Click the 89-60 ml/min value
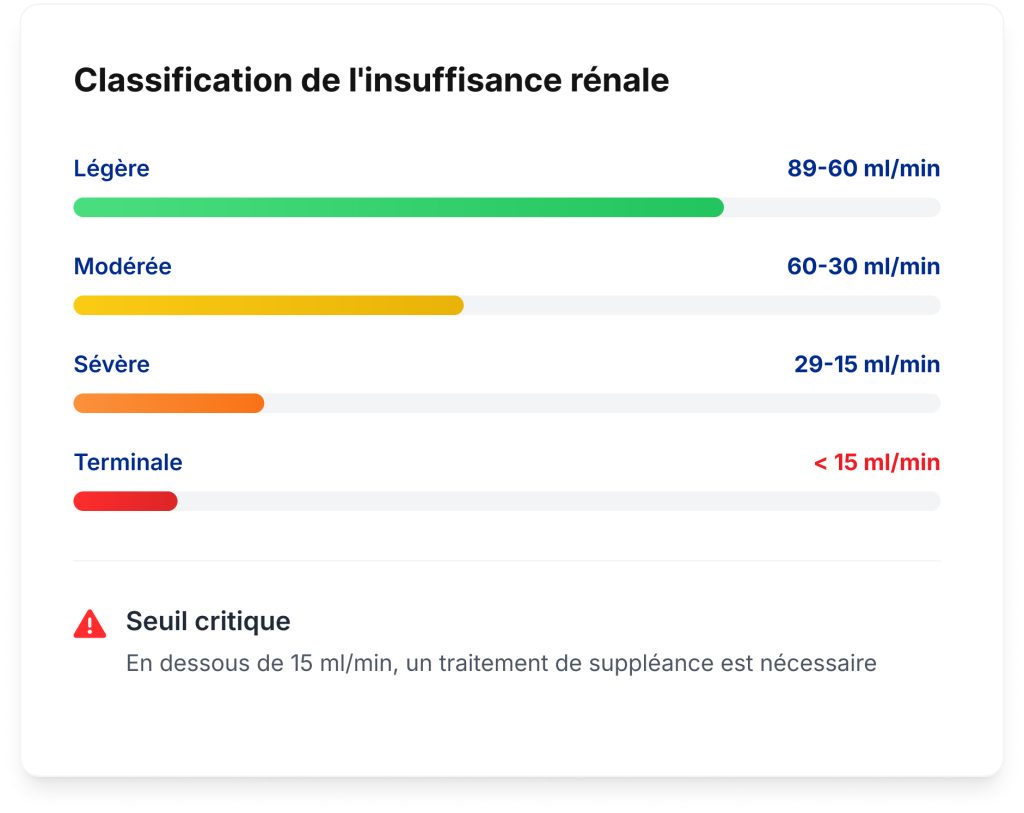This screenshot has width=1024, height=813. click(863, 168)
